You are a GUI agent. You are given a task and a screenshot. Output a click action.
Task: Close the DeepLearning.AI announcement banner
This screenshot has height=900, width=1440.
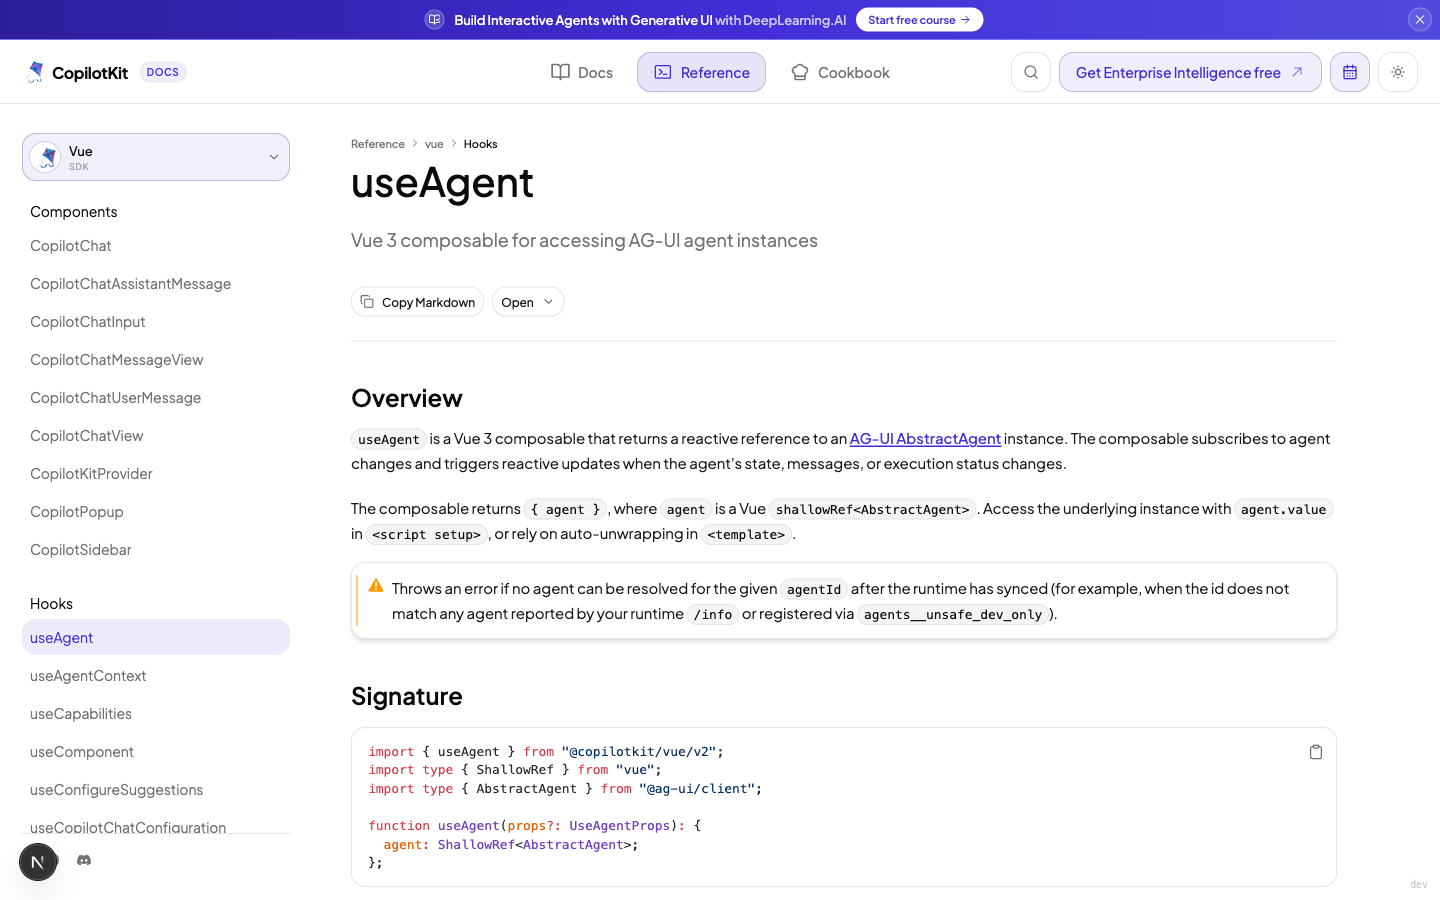point(1419,19)
